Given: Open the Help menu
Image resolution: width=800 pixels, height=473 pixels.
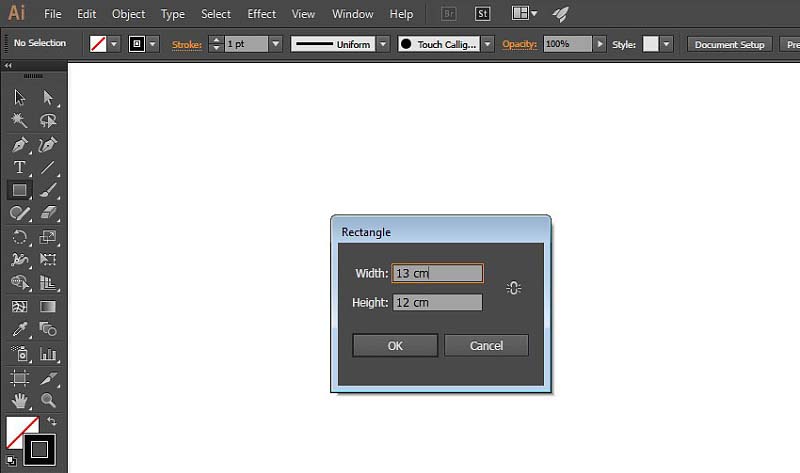Looking at the screenshot, I should (x=402, y=14).
